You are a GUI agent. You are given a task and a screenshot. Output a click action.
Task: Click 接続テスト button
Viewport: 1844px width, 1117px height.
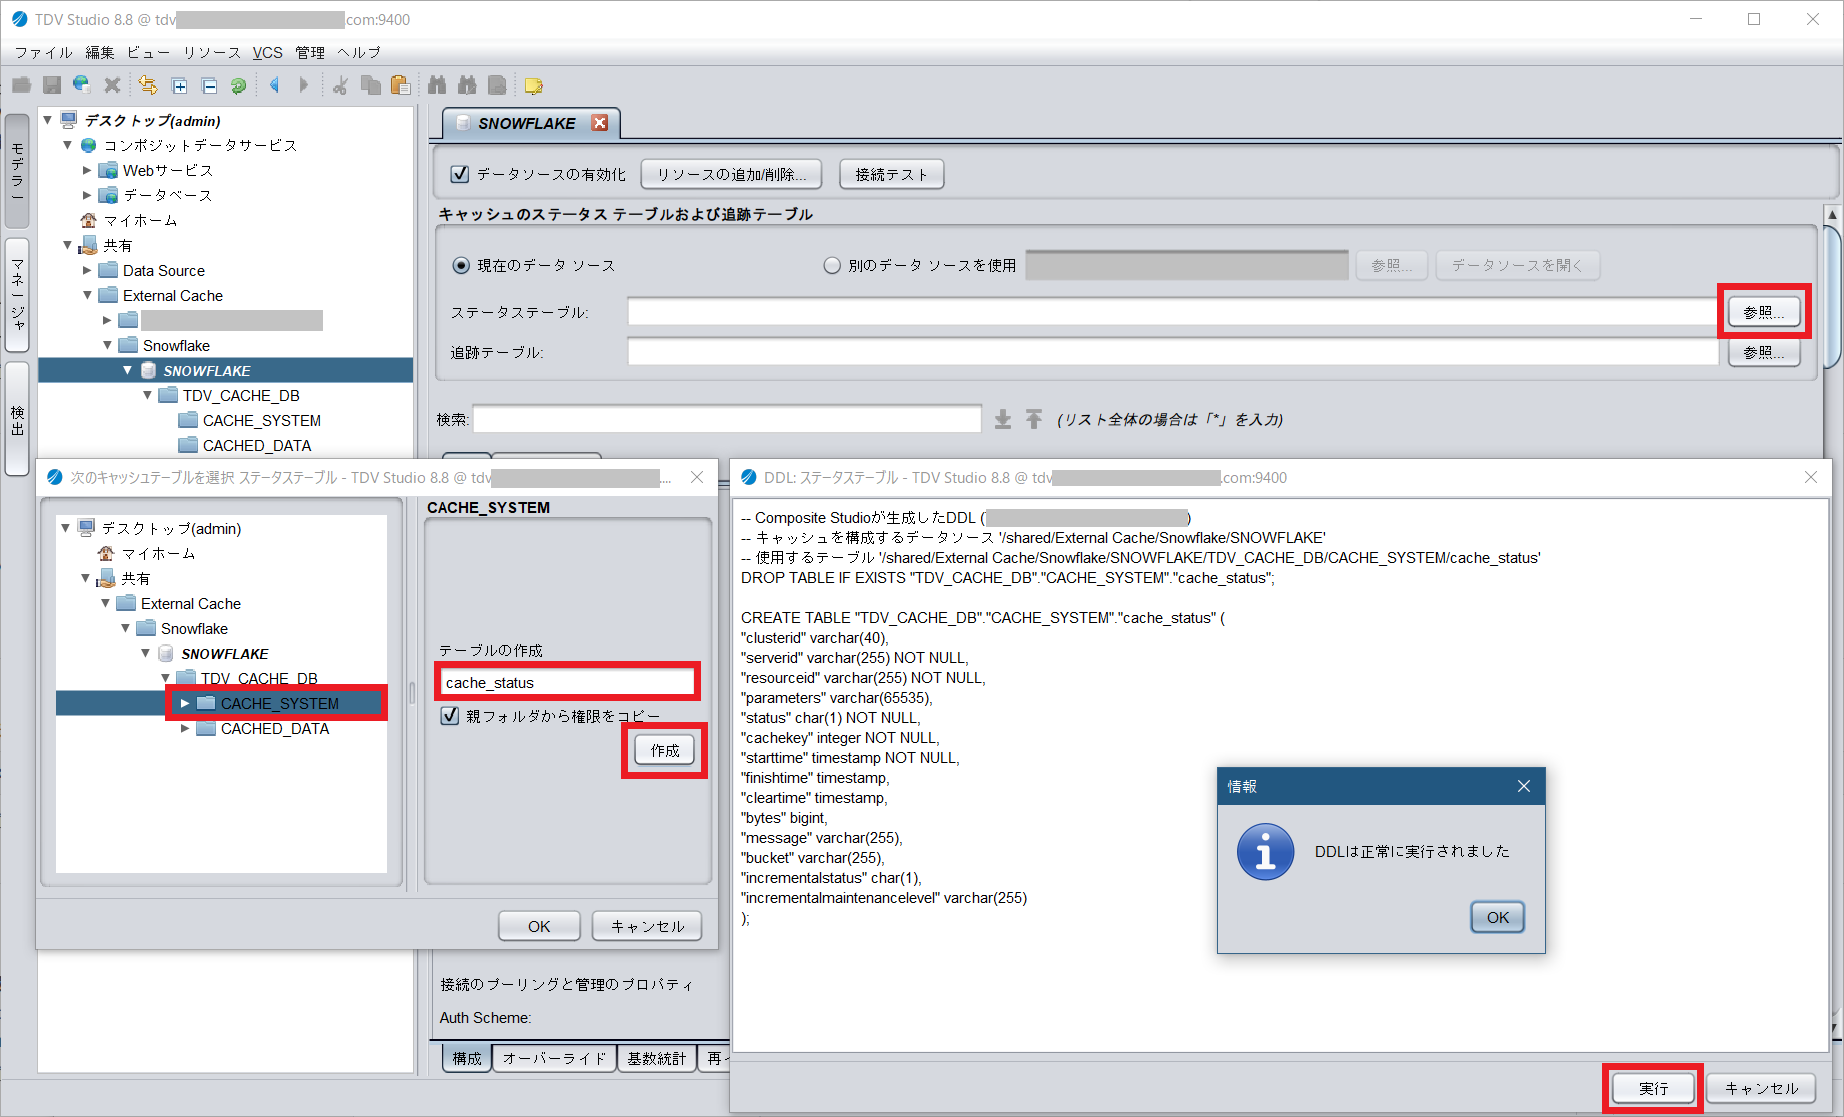tap(891, 174)
